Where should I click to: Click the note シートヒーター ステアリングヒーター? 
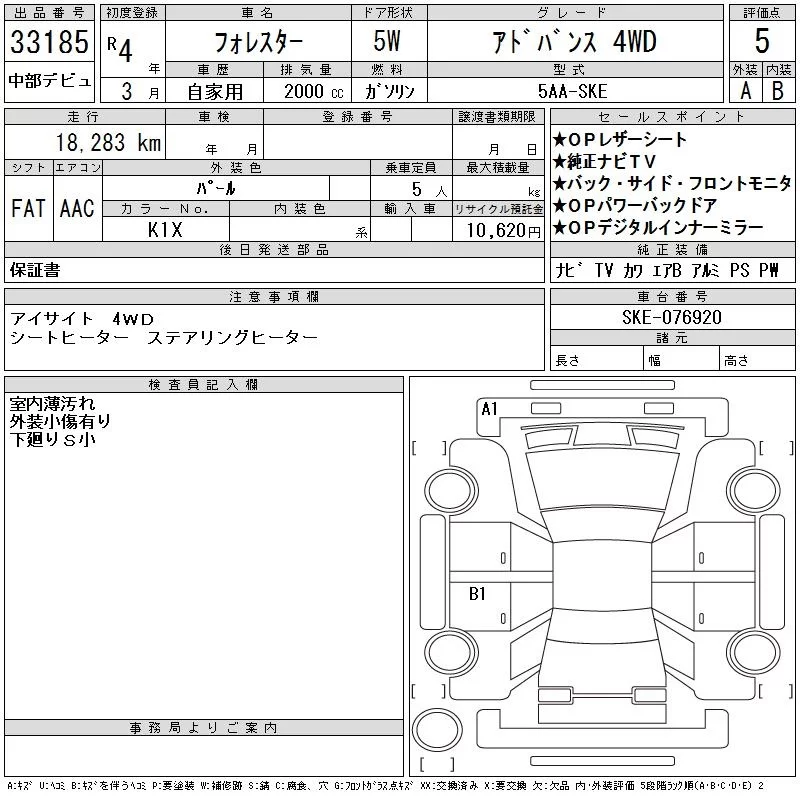click(x=164, y=337)
